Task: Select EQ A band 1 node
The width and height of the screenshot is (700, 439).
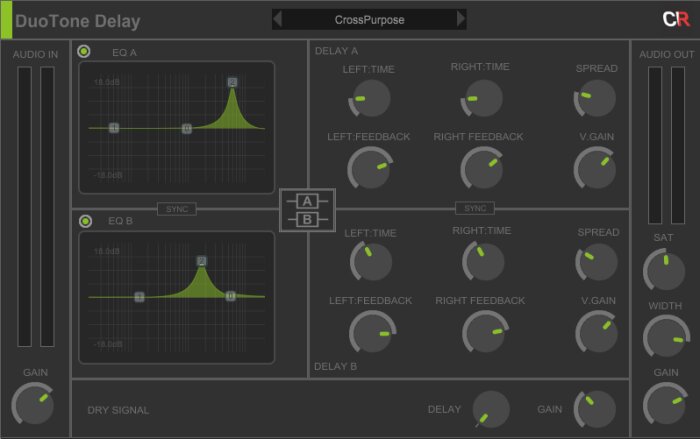Action: pyautogui.click(x=114, y=128)
